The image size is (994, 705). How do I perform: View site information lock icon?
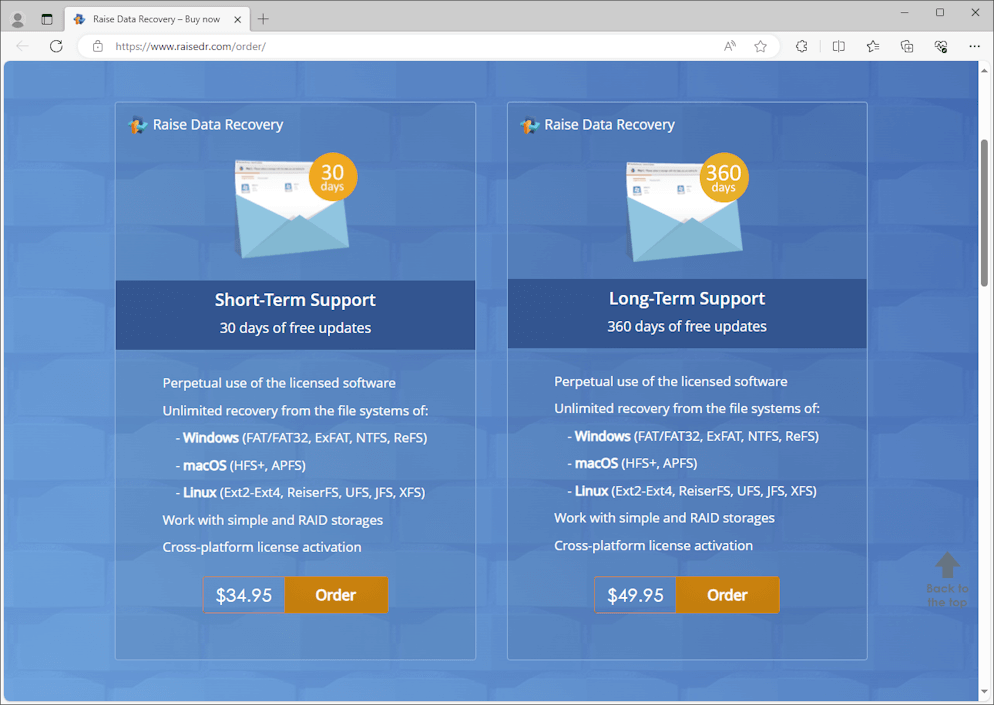pyautogui.click(x=98, y=46)
